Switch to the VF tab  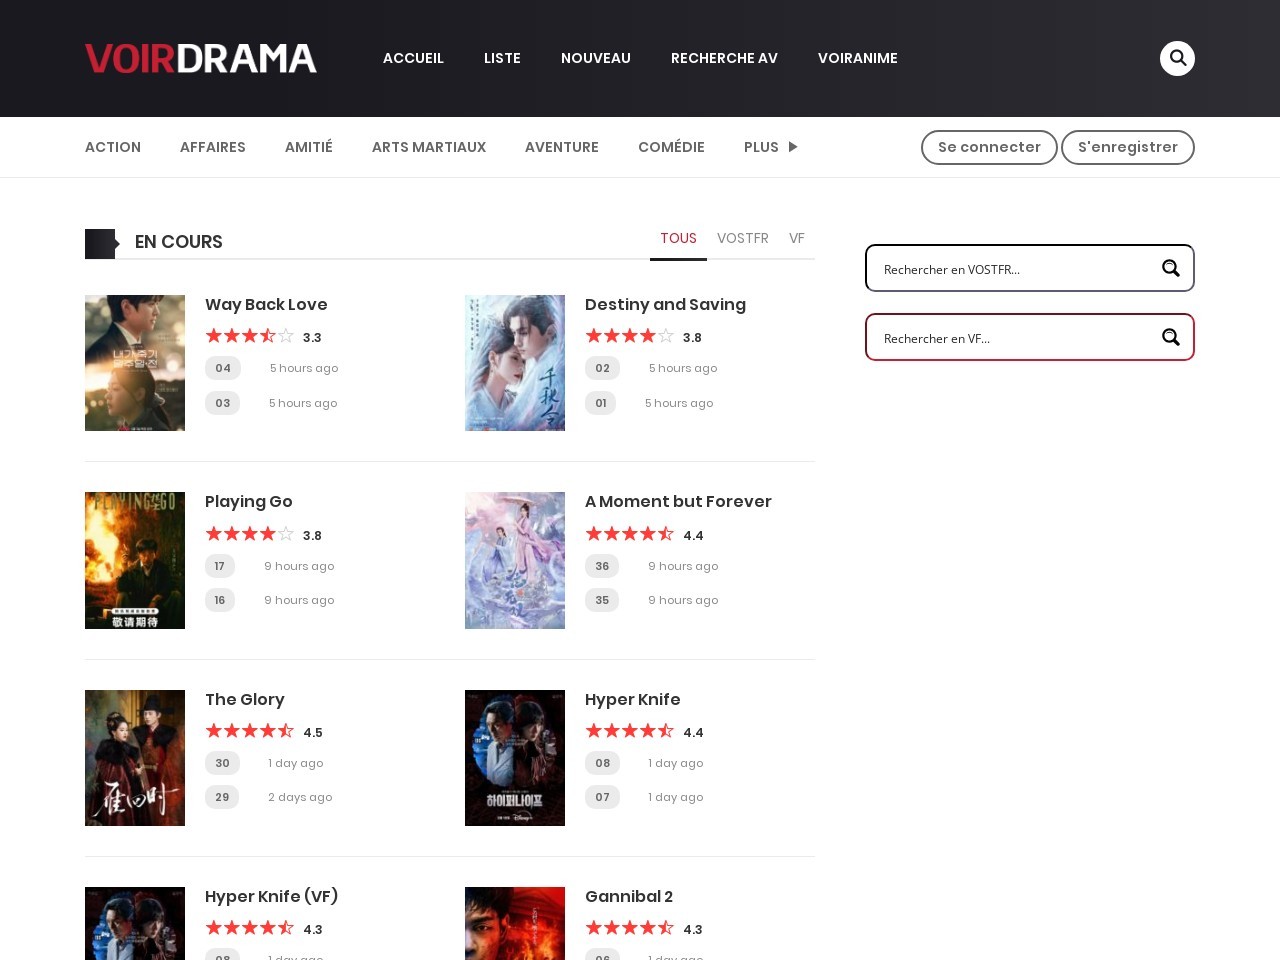[797, 239]
